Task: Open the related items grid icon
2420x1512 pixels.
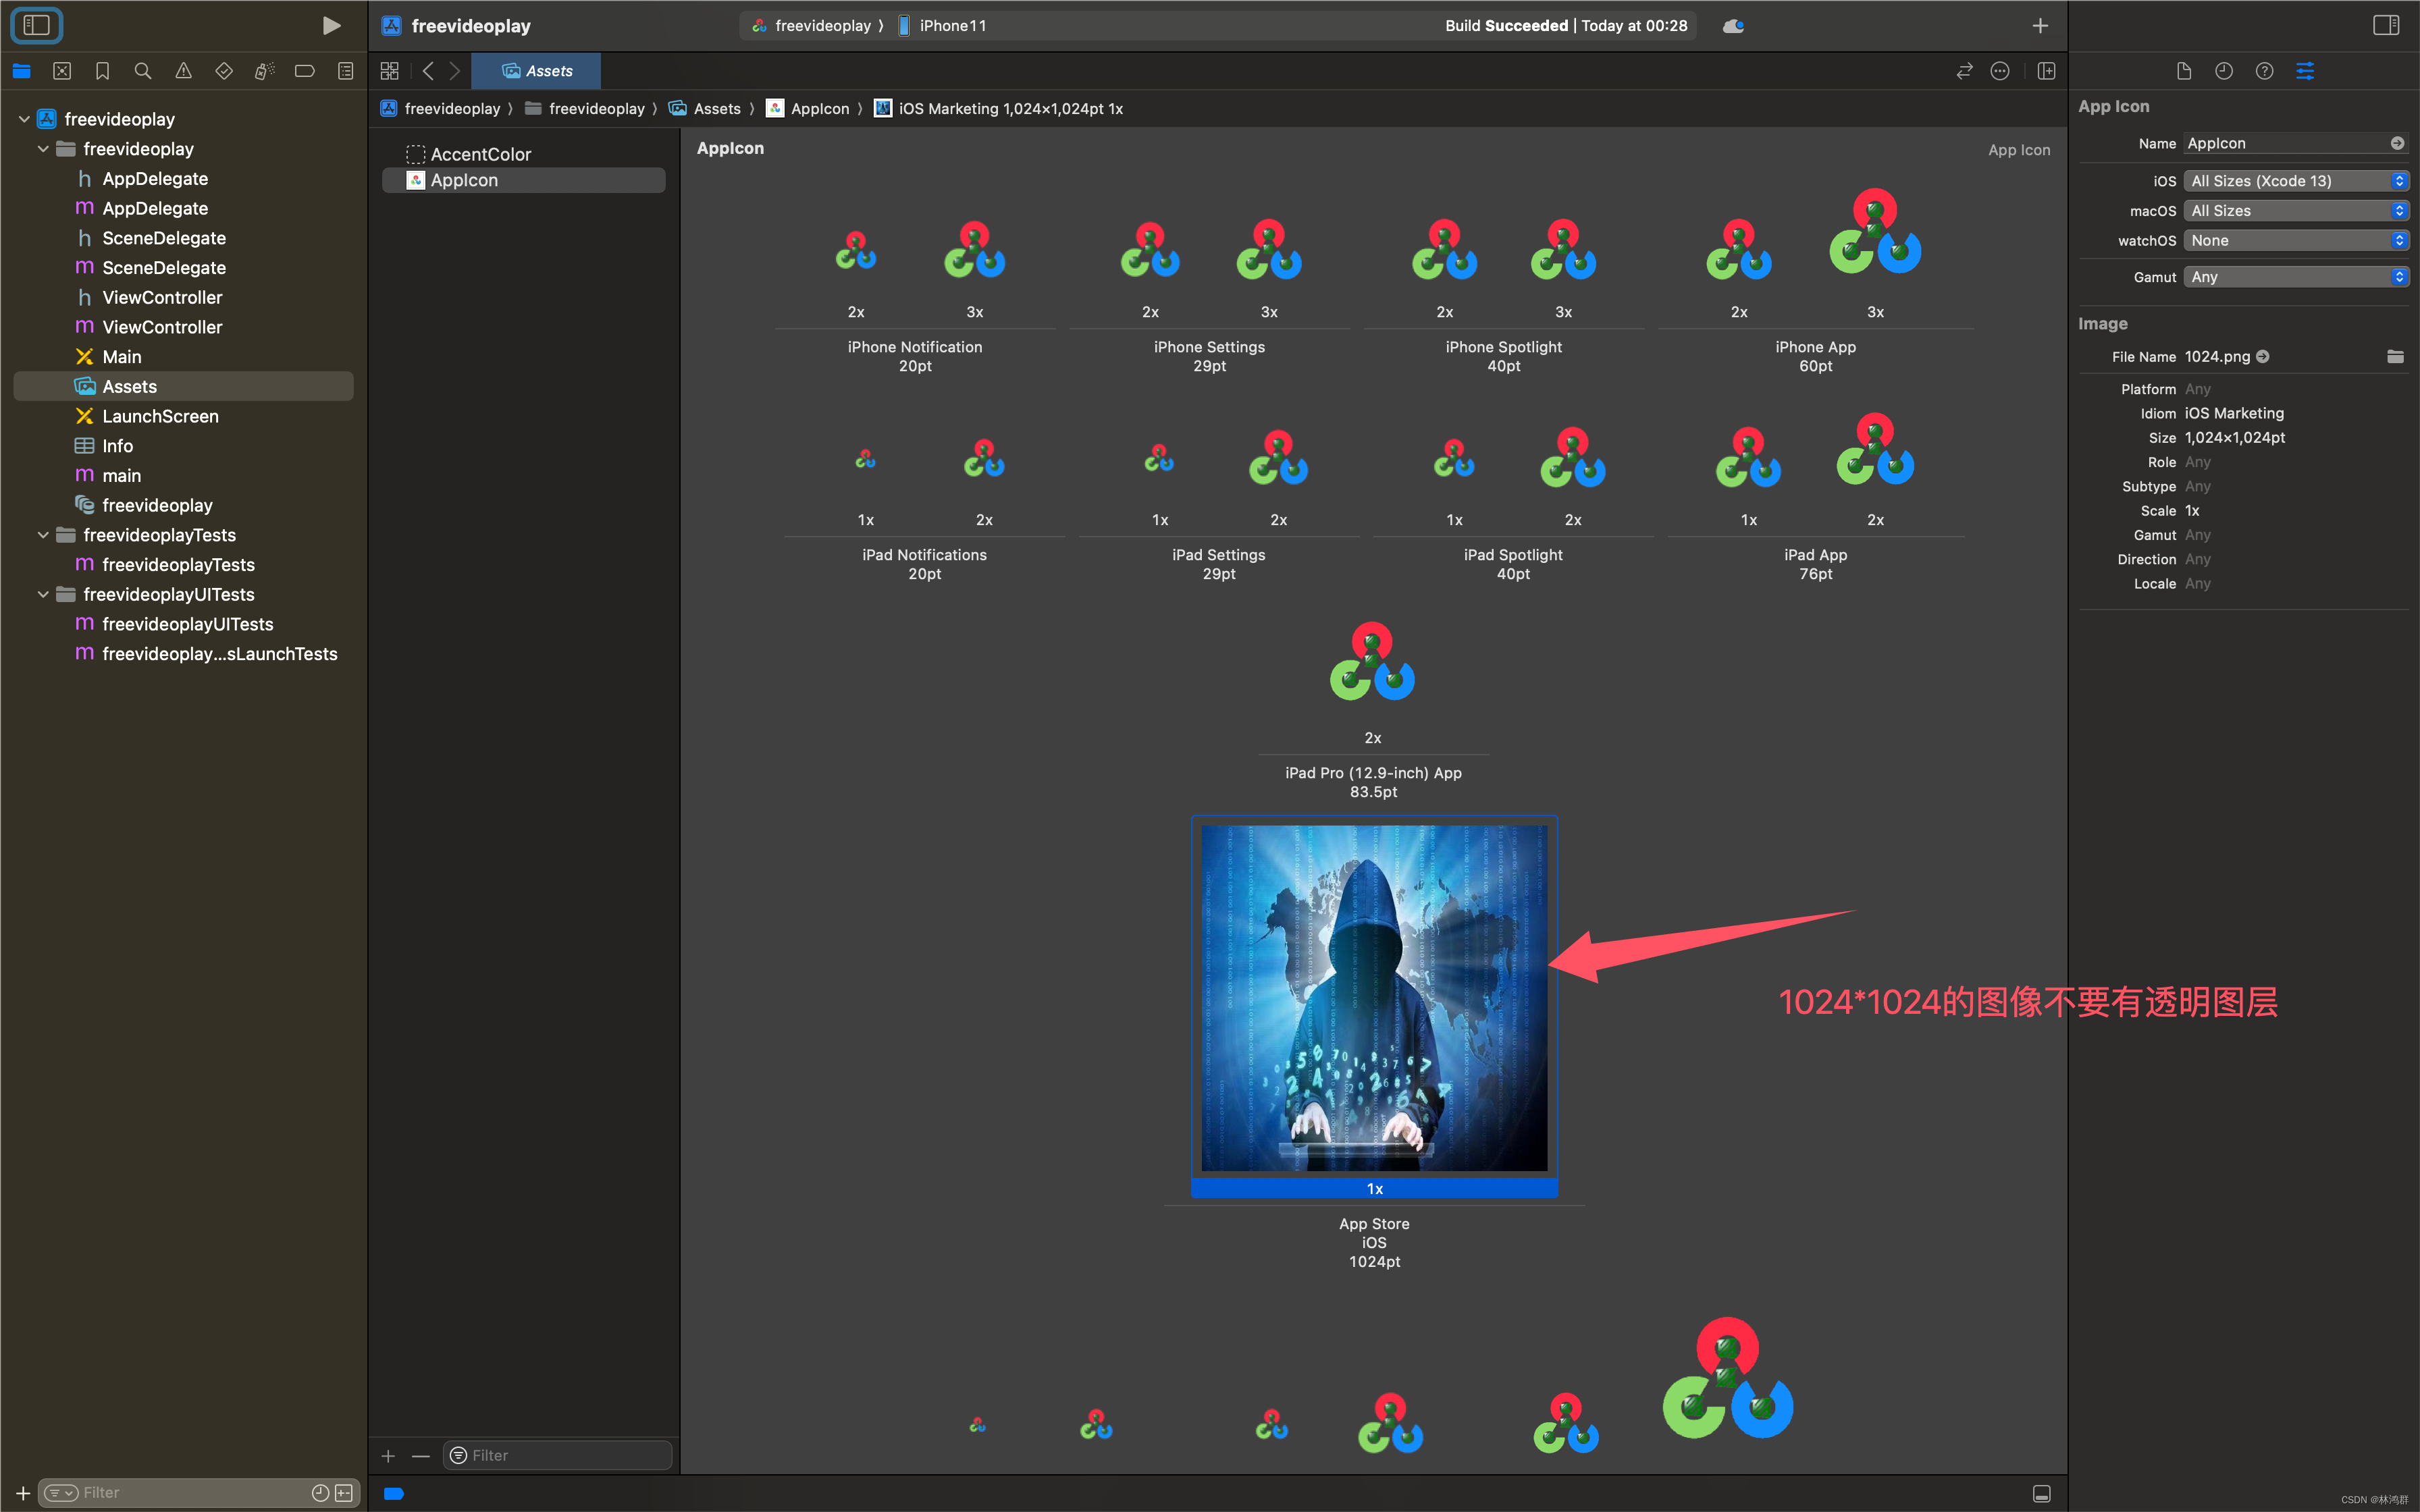Action: tap(389, 71)
